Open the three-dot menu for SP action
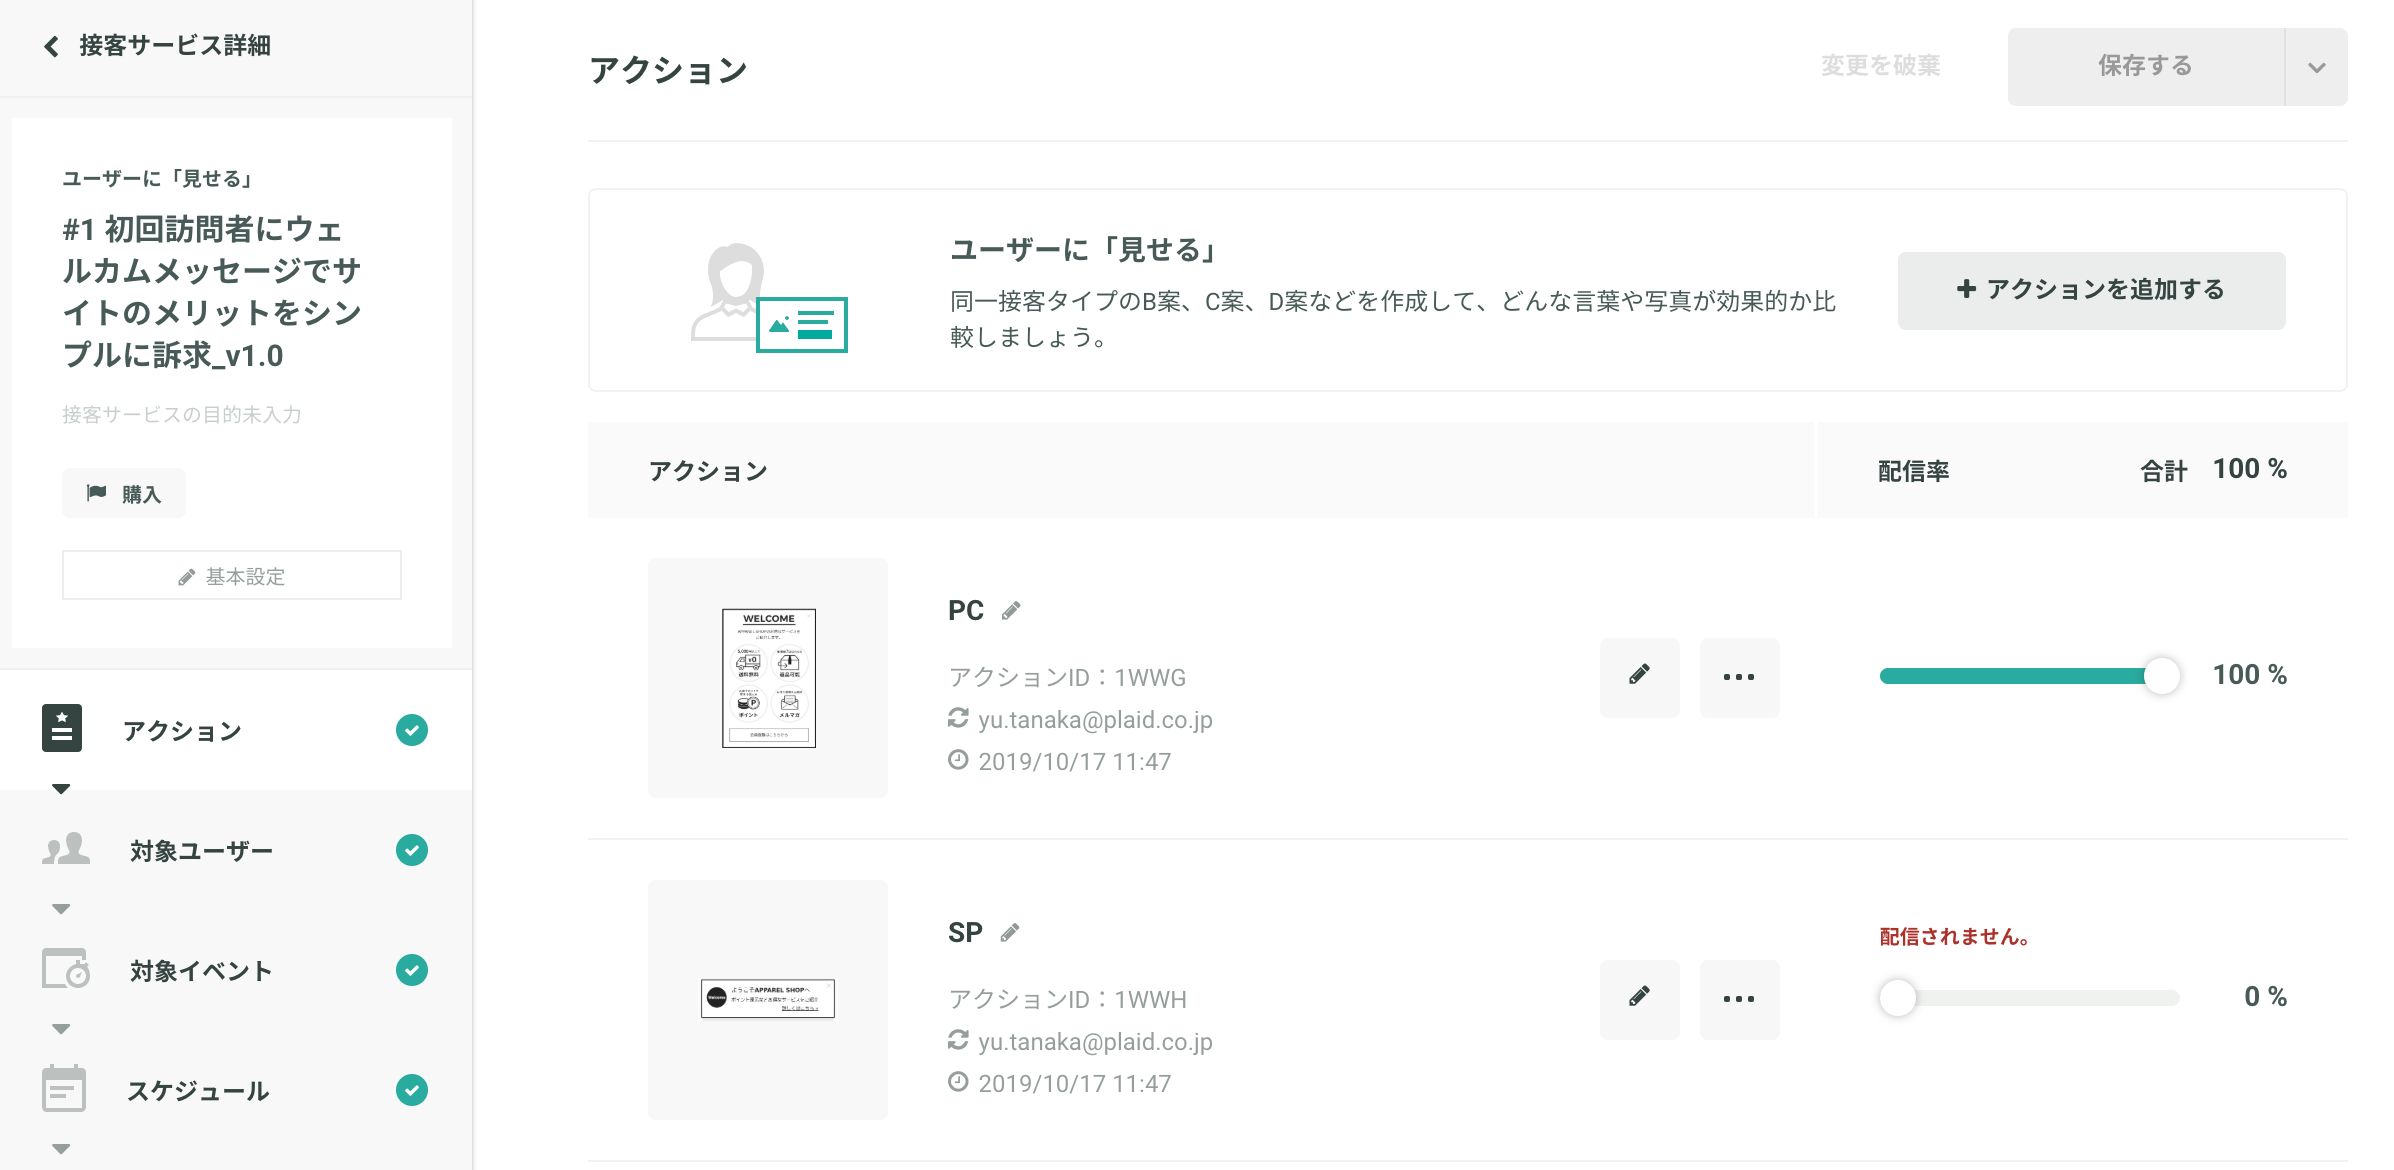The height and width of the screenshot is (1170, 2394). pyautogui.click(x=1739, y=999)
